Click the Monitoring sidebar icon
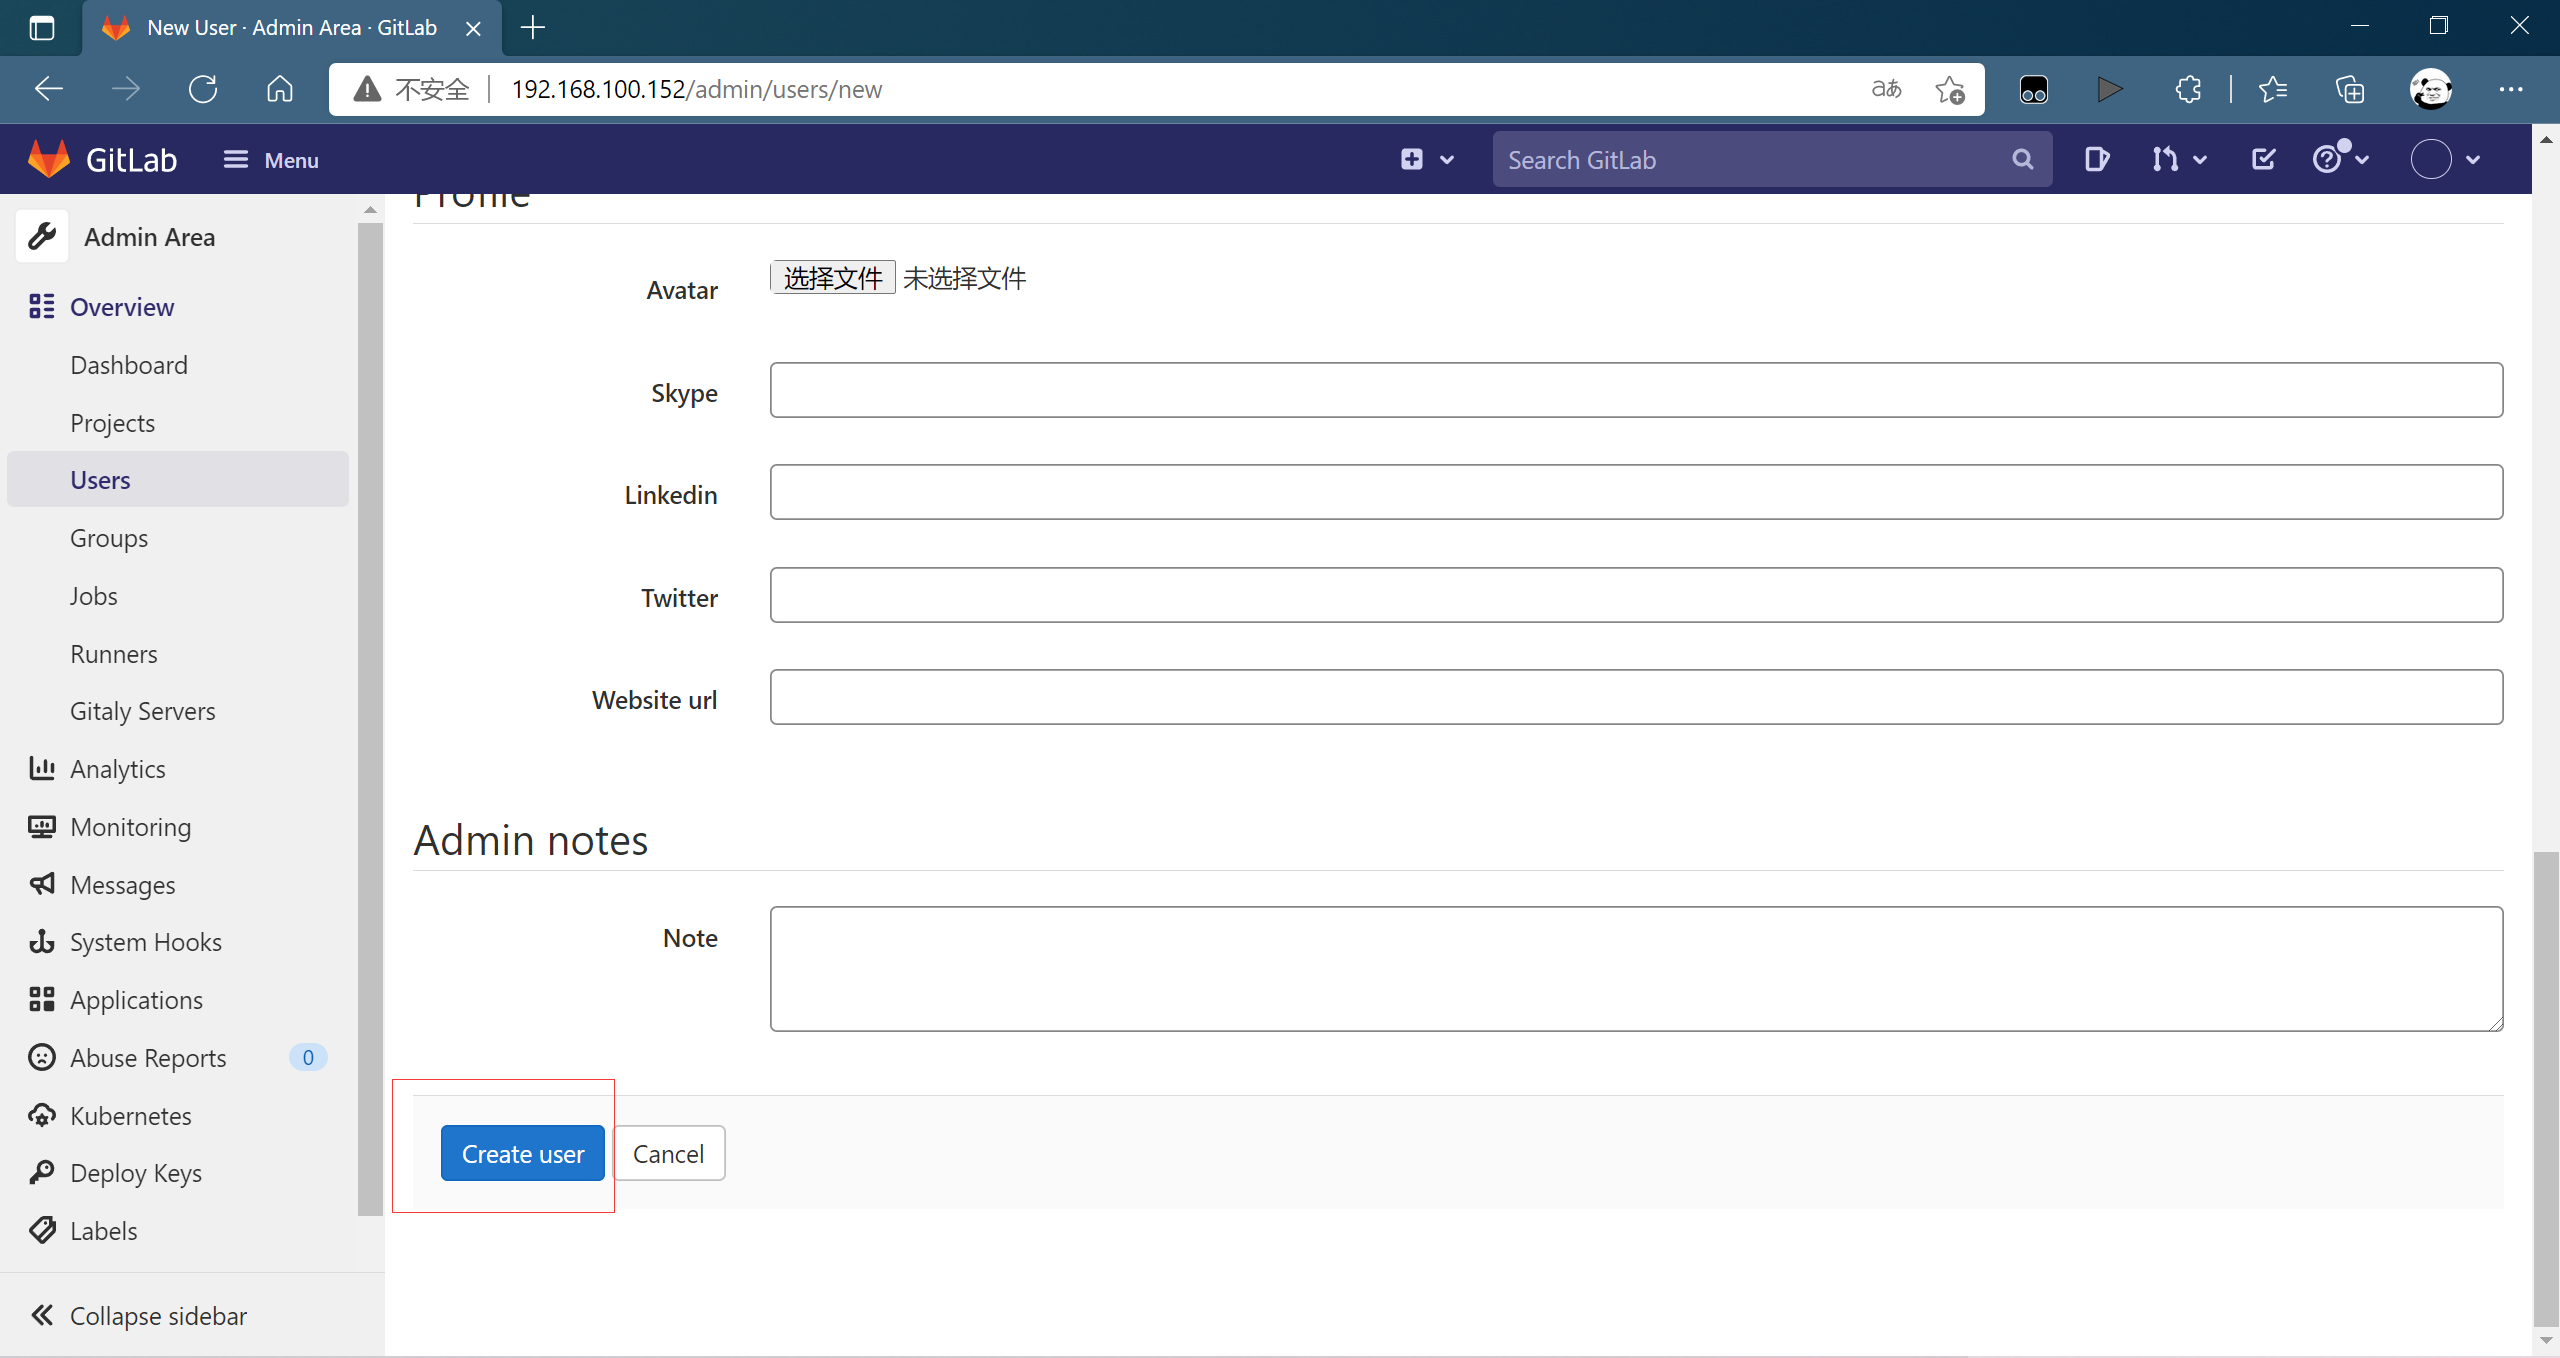The height and width of the screenshot is (1358, 2560). (41, 826)
